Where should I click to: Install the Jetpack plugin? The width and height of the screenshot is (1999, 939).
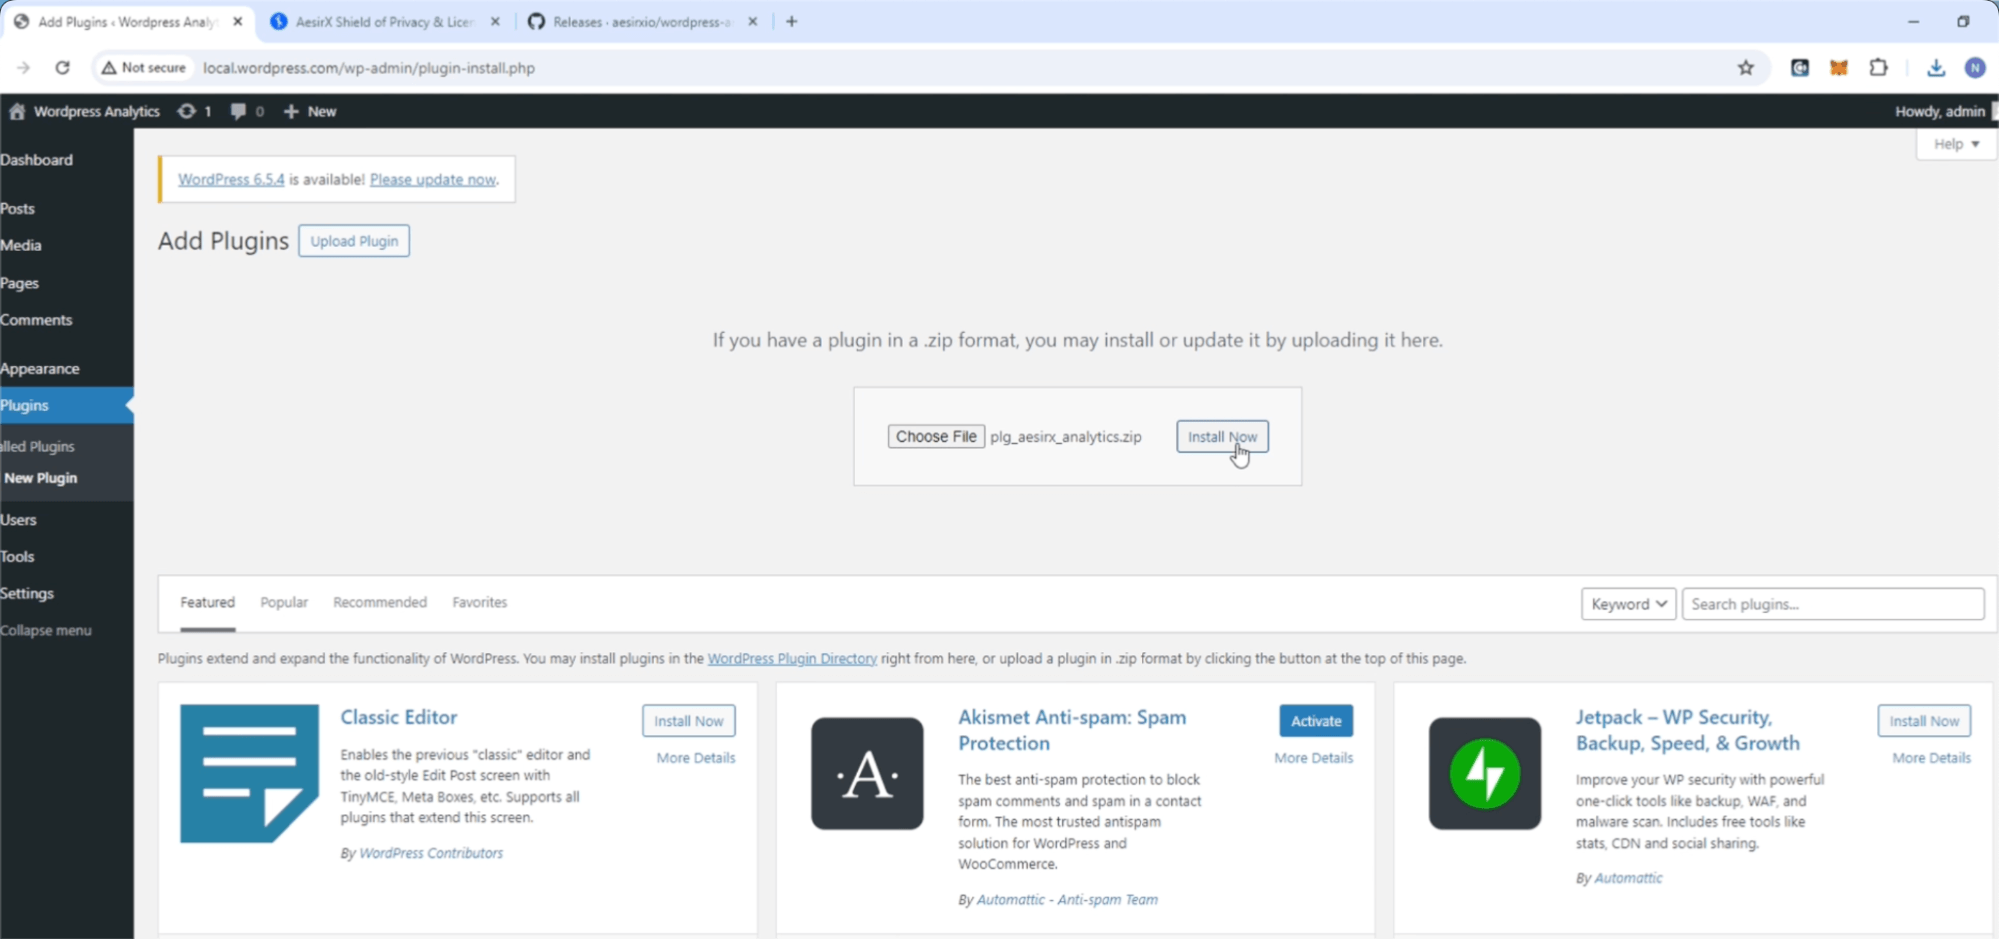click(1924, 721)
